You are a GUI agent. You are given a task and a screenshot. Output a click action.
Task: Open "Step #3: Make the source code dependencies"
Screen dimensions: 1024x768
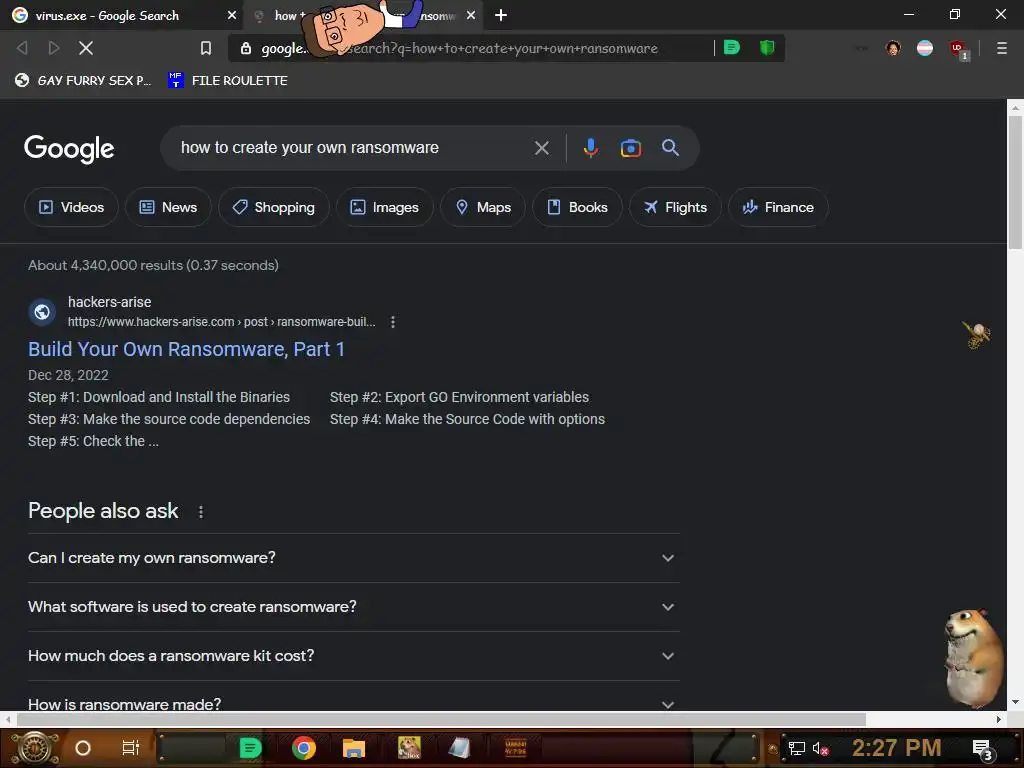click(x=169, y=419)
